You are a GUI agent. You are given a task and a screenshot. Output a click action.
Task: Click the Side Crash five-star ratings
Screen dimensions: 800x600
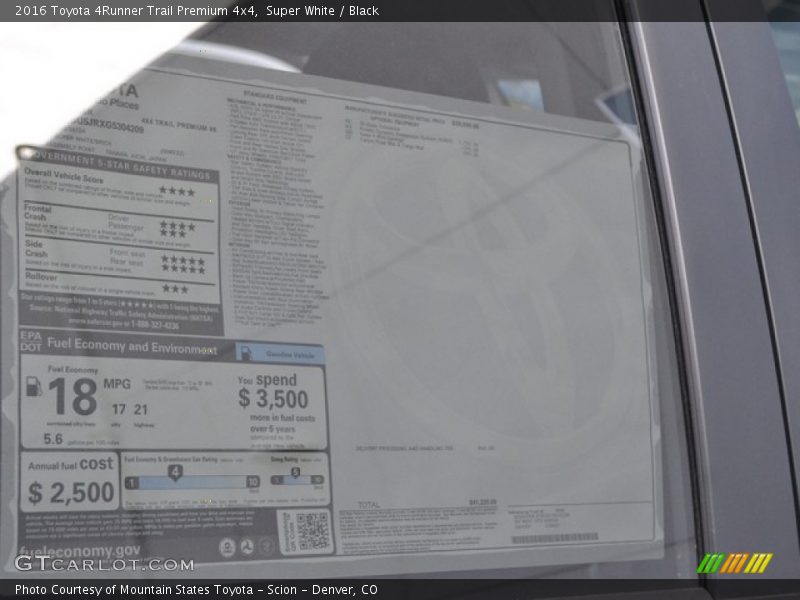183,265
